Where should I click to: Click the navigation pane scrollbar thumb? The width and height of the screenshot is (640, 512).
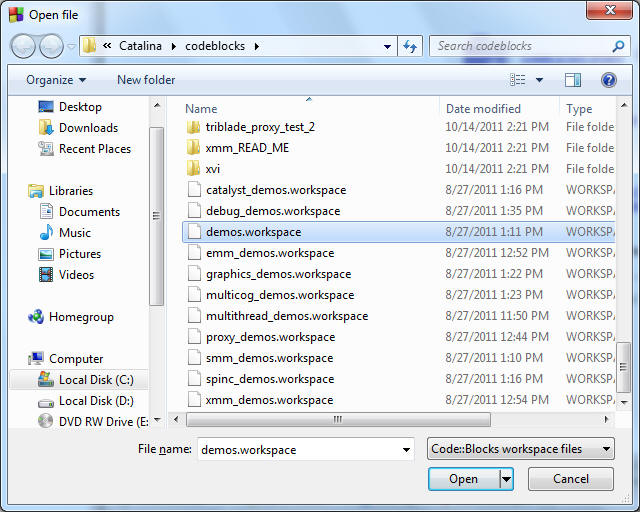point(156,216)
